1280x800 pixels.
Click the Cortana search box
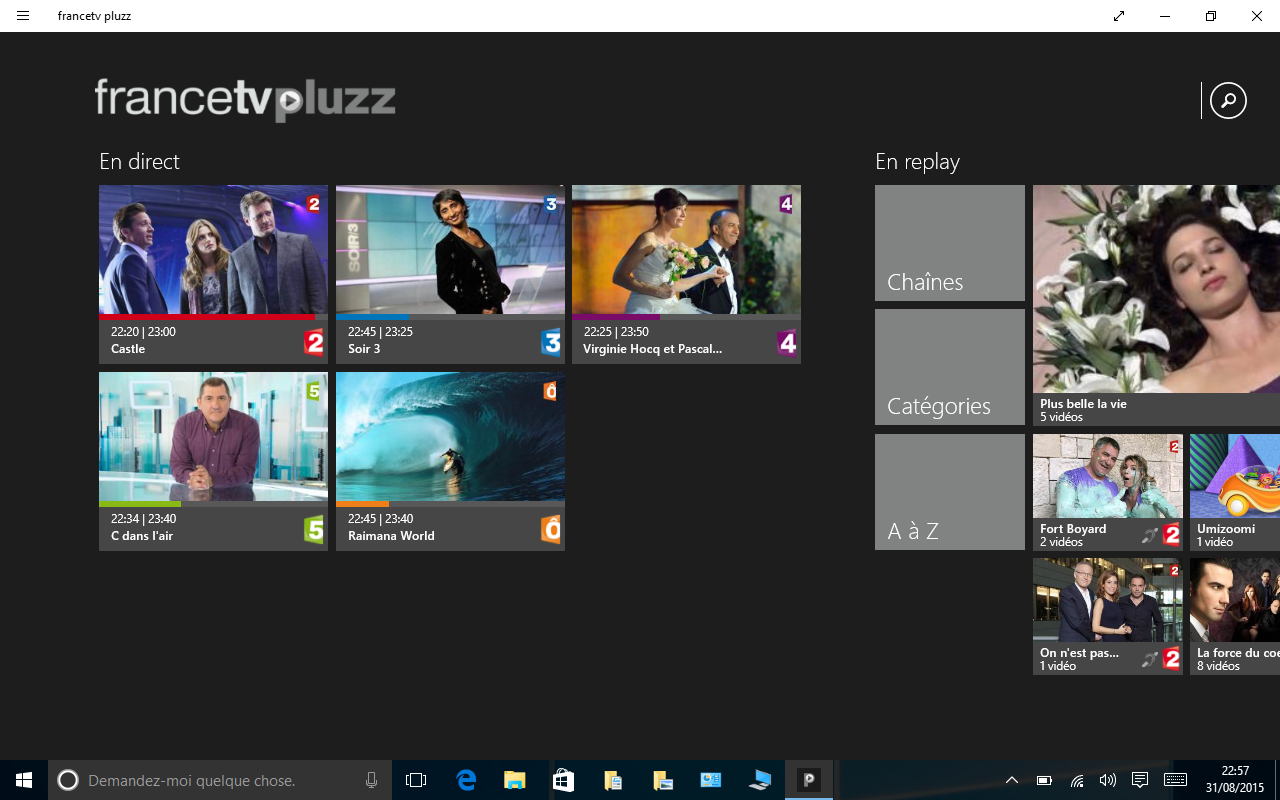[x=220, y=780]
